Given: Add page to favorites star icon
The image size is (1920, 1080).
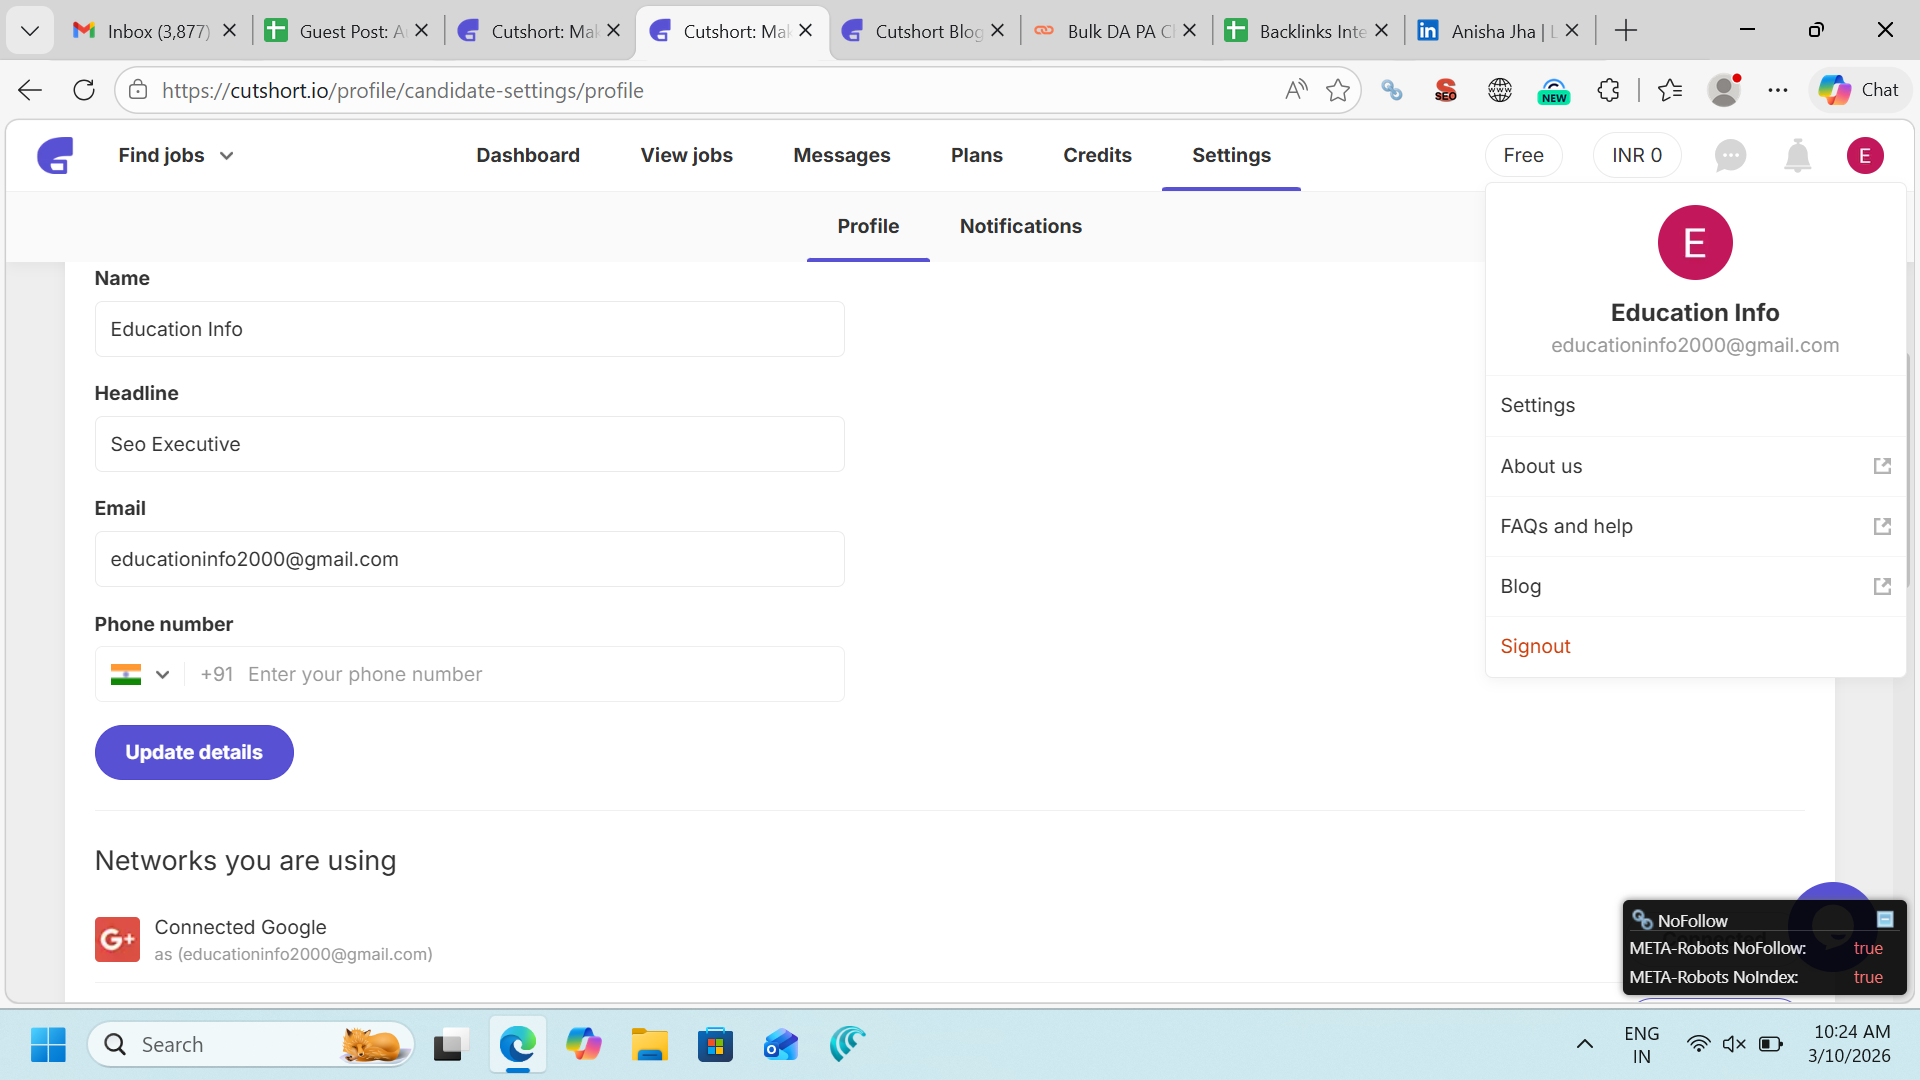Looking at the screenshot, I should 1337,90.
